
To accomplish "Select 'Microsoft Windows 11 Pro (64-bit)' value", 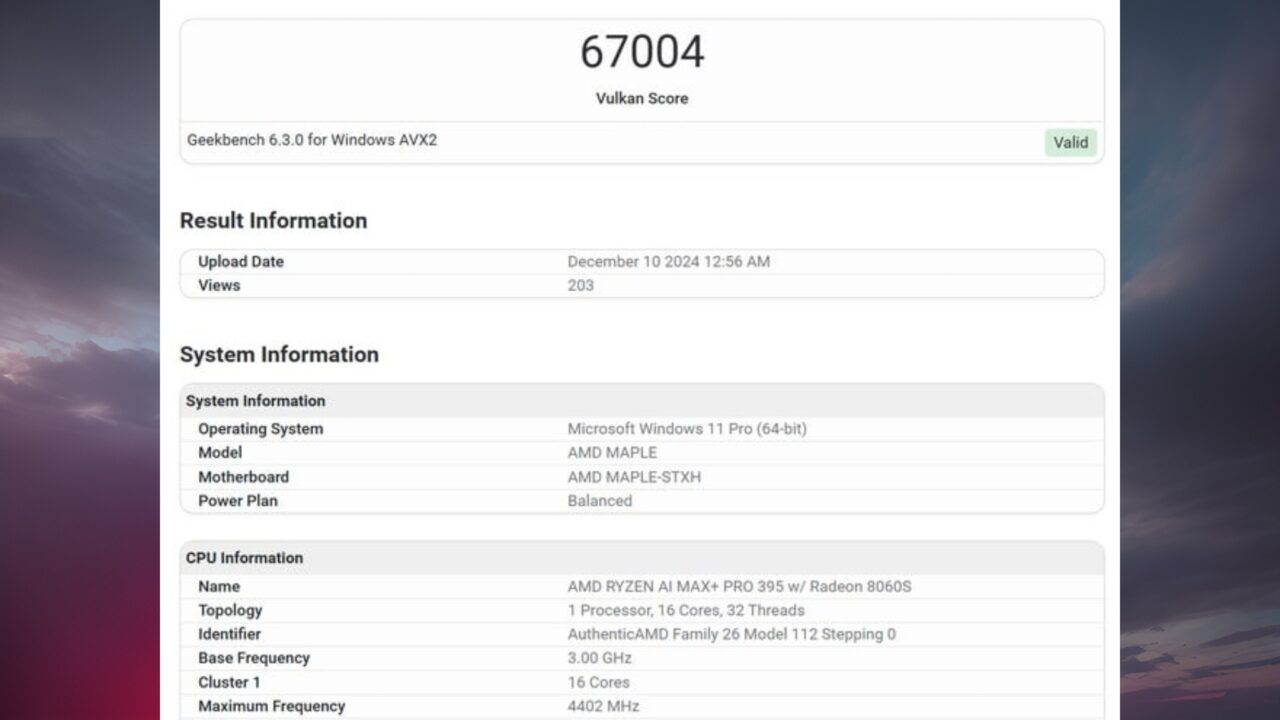I will tap(687, 428).
